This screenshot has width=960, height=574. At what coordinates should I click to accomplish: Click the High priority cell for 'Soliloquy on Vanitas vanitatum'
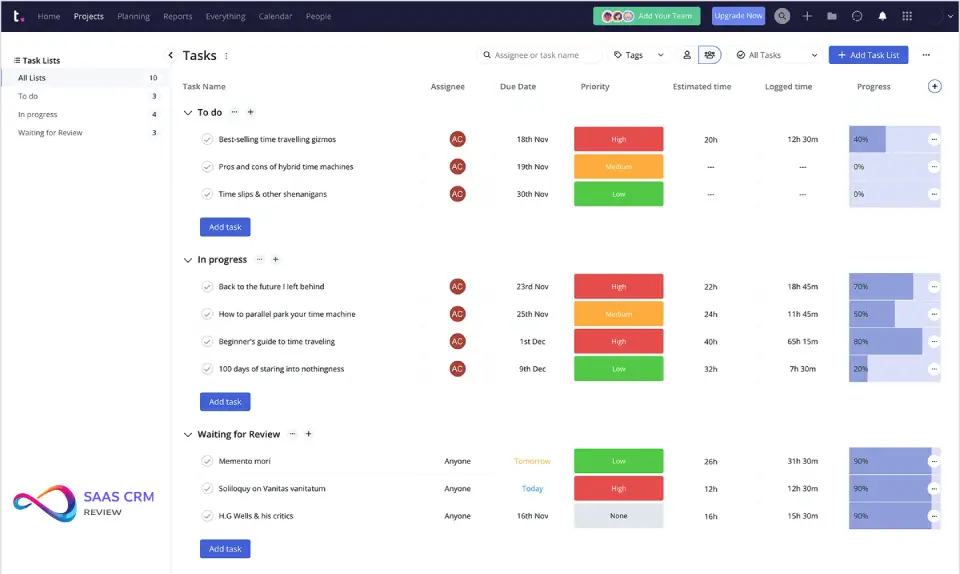tap(618, 489)
